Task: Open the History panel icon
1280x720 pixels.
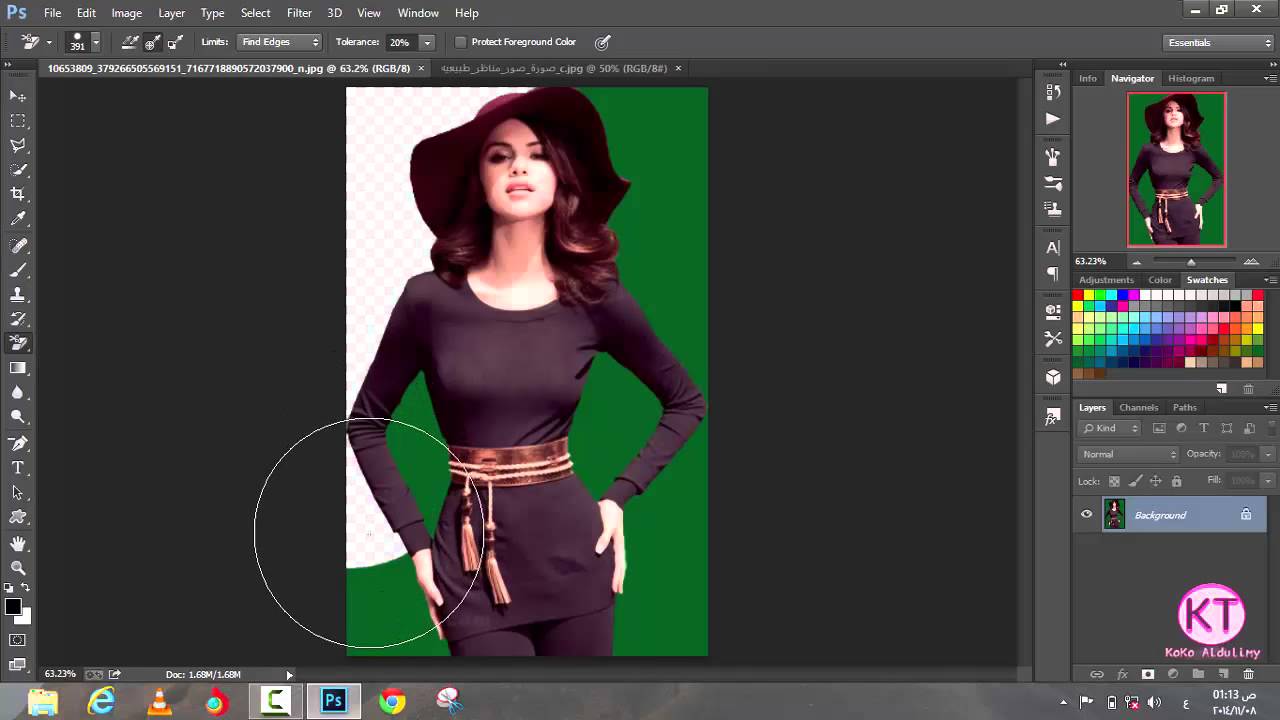Action: [1053, 92]
